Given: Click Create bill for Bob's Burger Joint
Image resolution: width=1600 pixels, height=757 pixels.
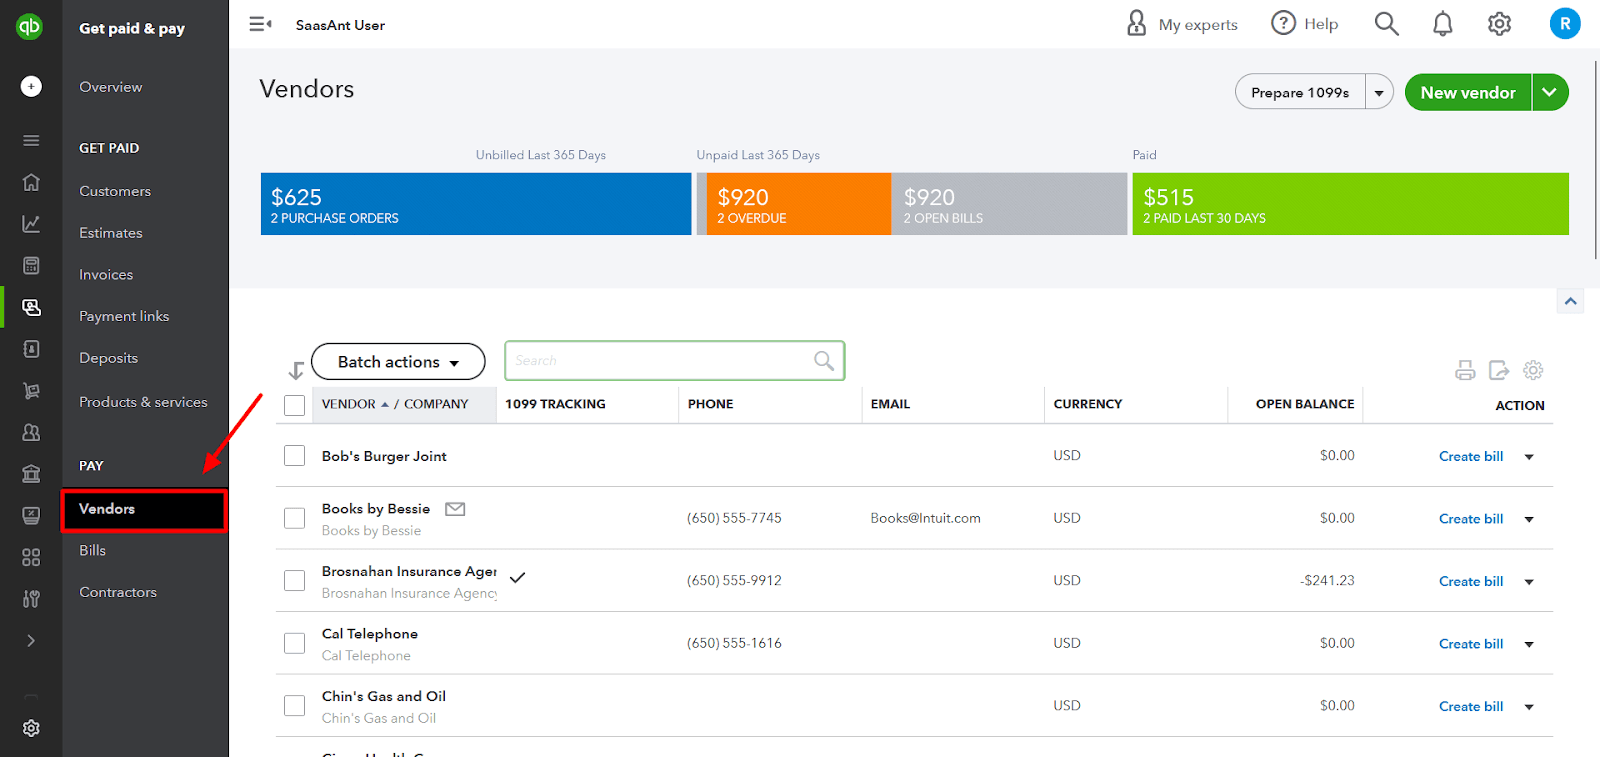Looking at the screenshot, I should [1471, 456].
